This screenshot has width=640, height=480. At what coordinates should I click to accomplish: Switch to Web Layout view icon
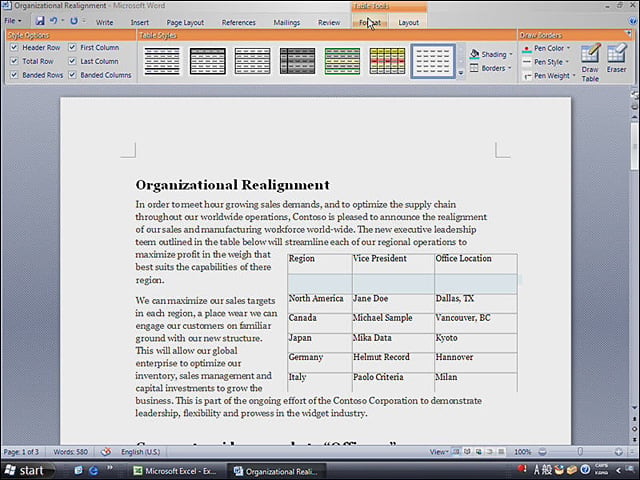tap(478, 451)
